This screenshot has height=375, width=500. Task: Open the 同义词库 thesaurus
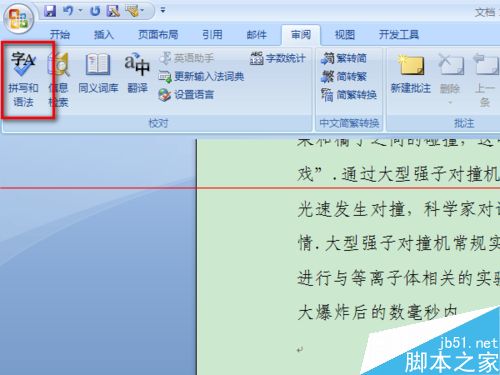click(98, 73)
